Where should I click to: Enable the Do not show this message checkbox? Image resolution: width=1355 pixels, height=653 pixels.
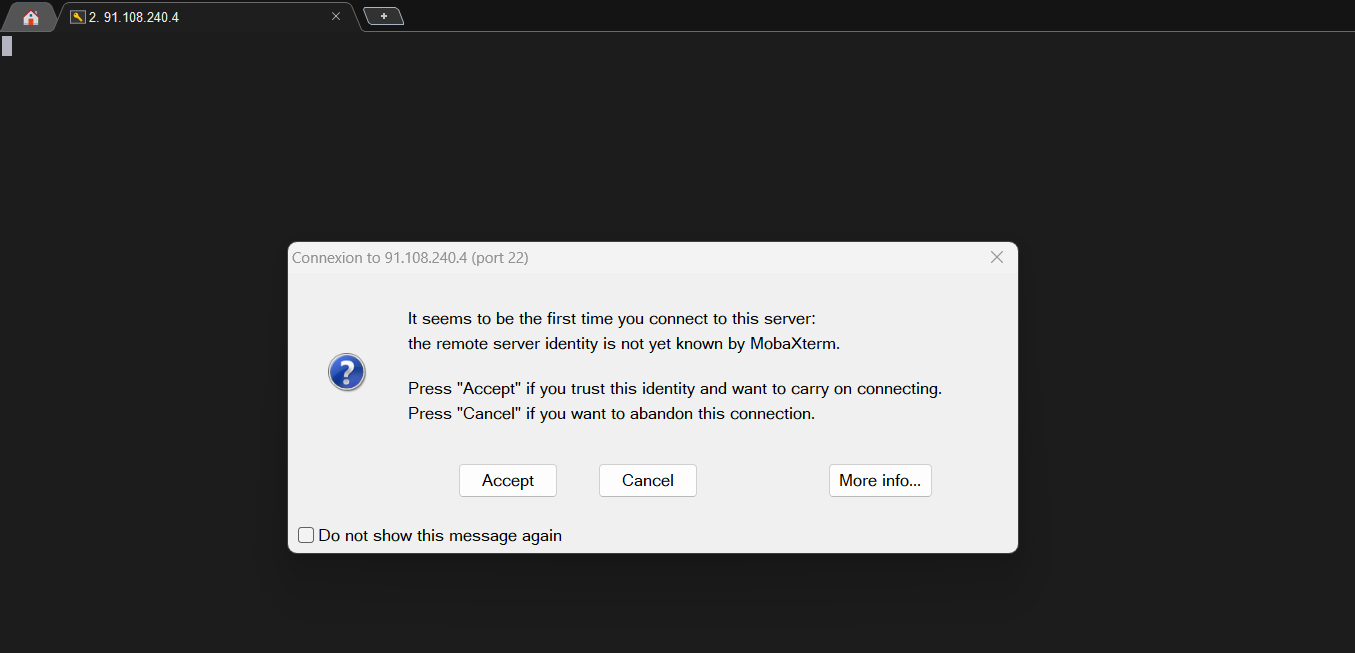click(x=306, y=535)
